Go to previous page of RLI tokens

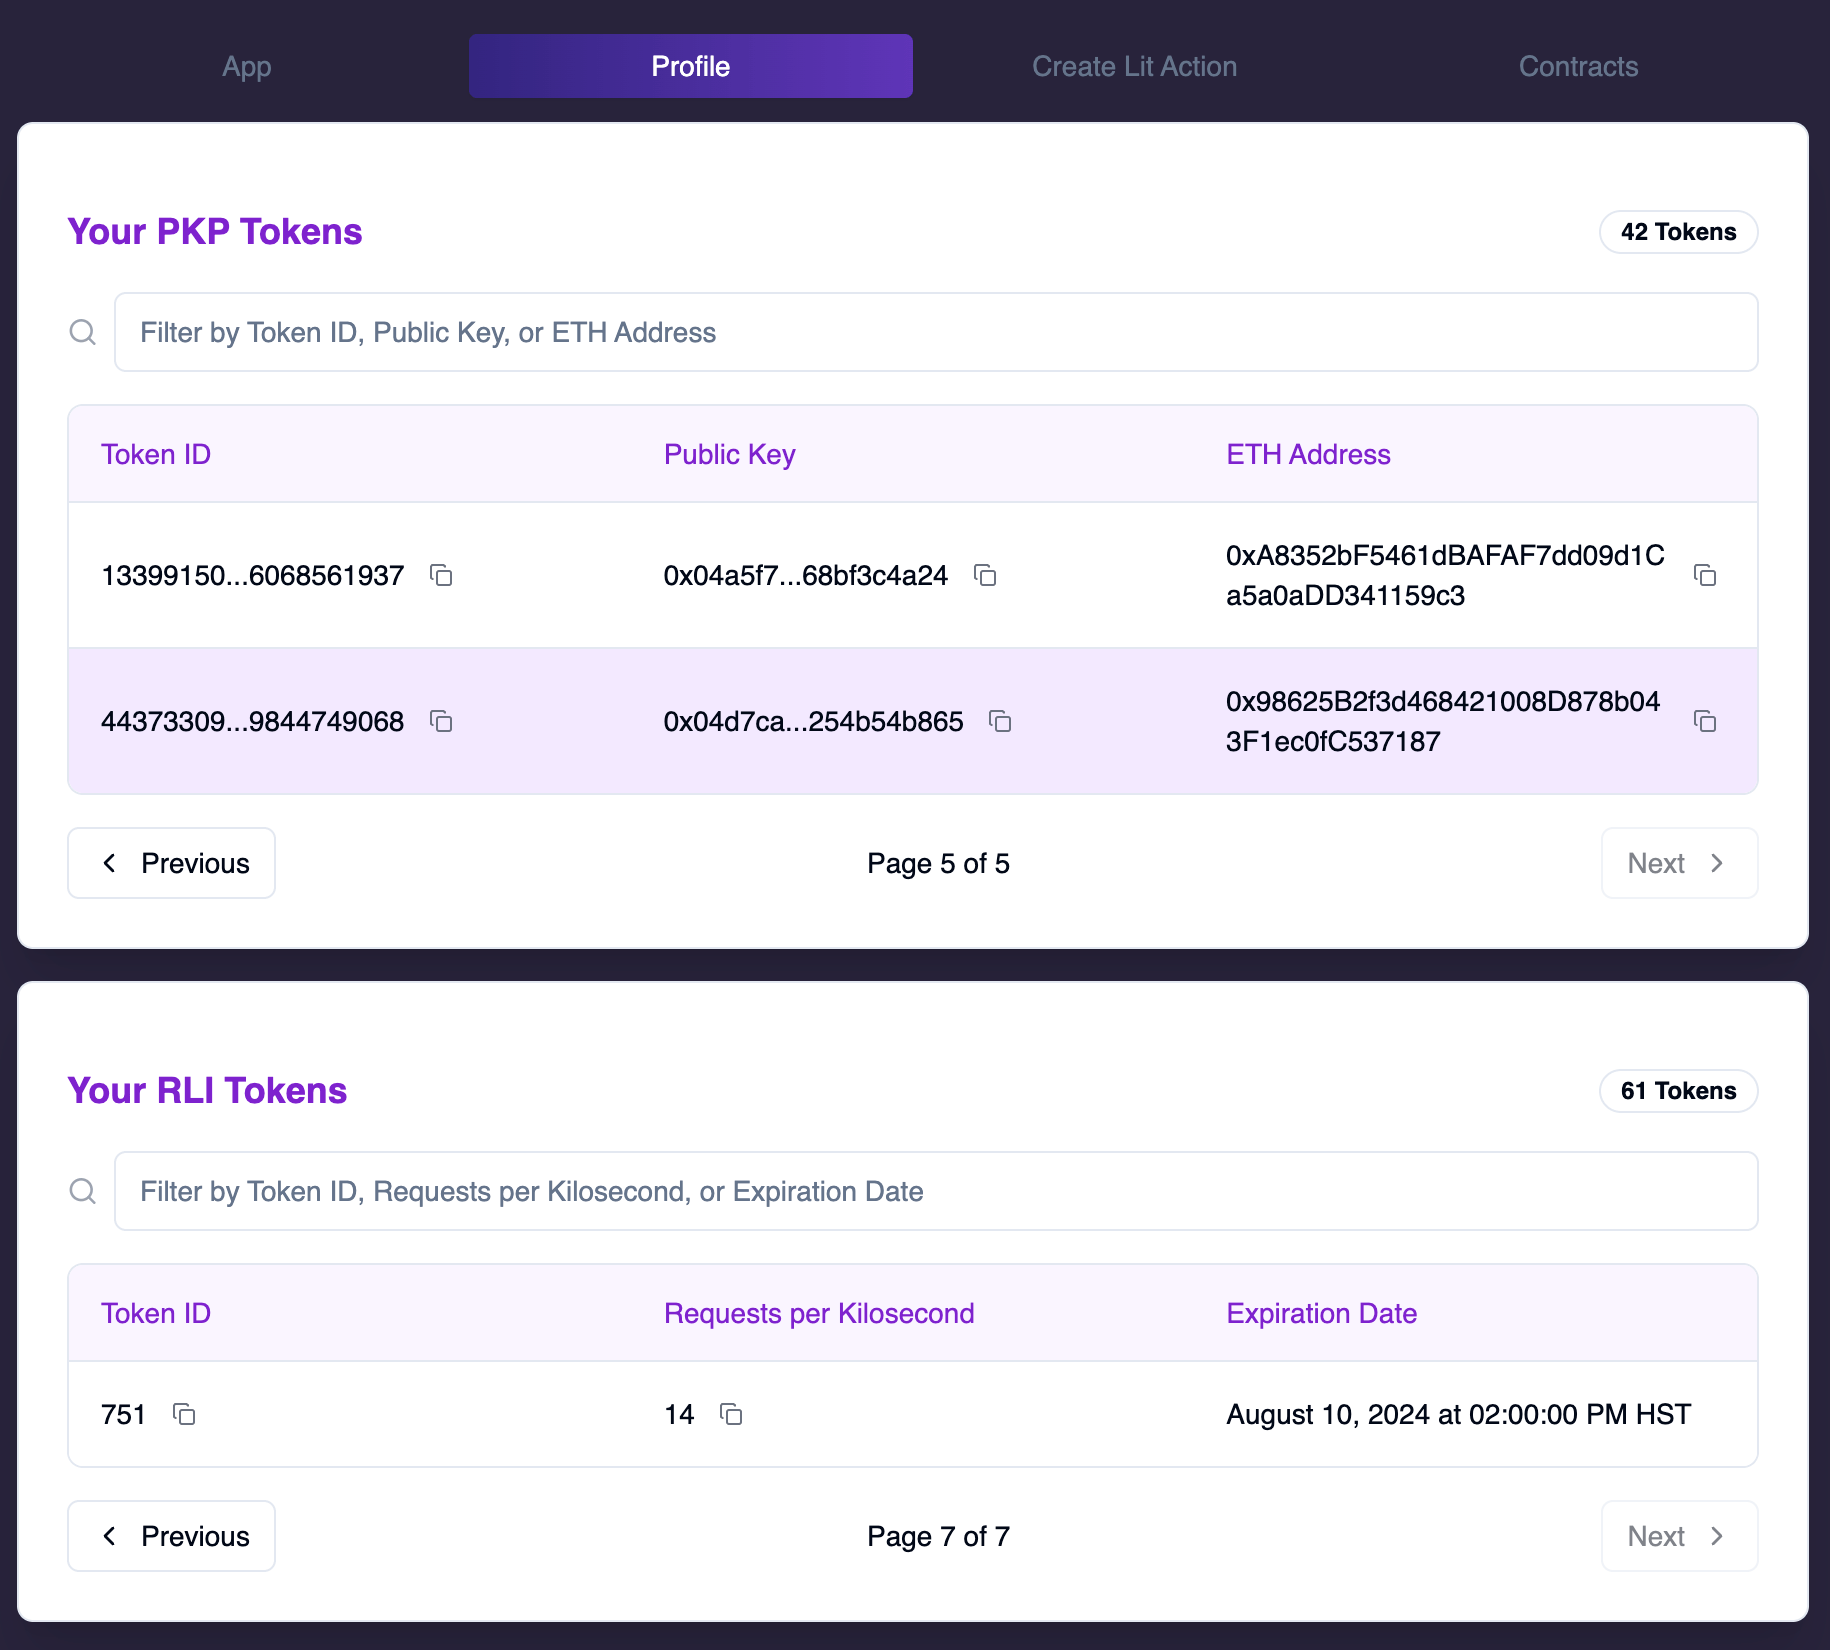pos(172,1536)
